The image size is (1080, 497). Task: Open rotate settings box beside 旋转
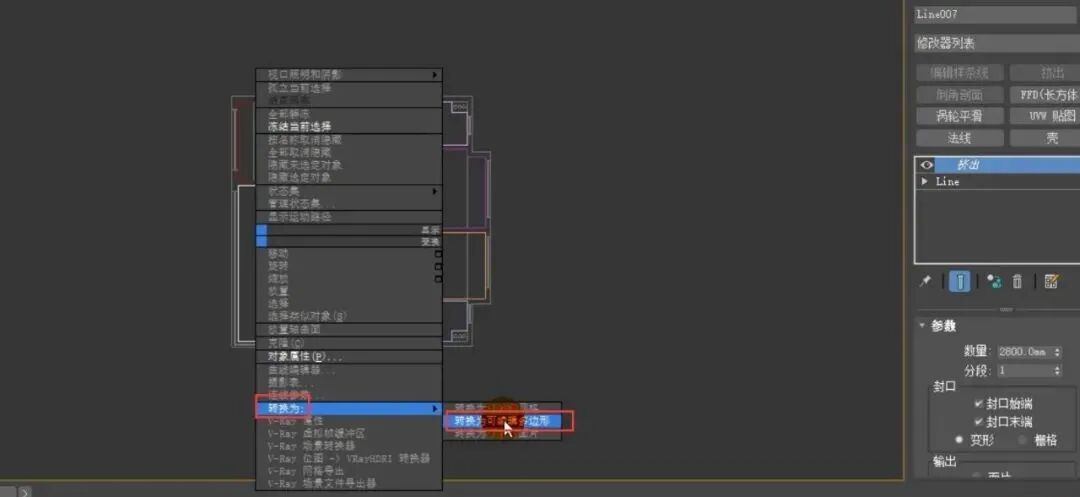(438, 266)
